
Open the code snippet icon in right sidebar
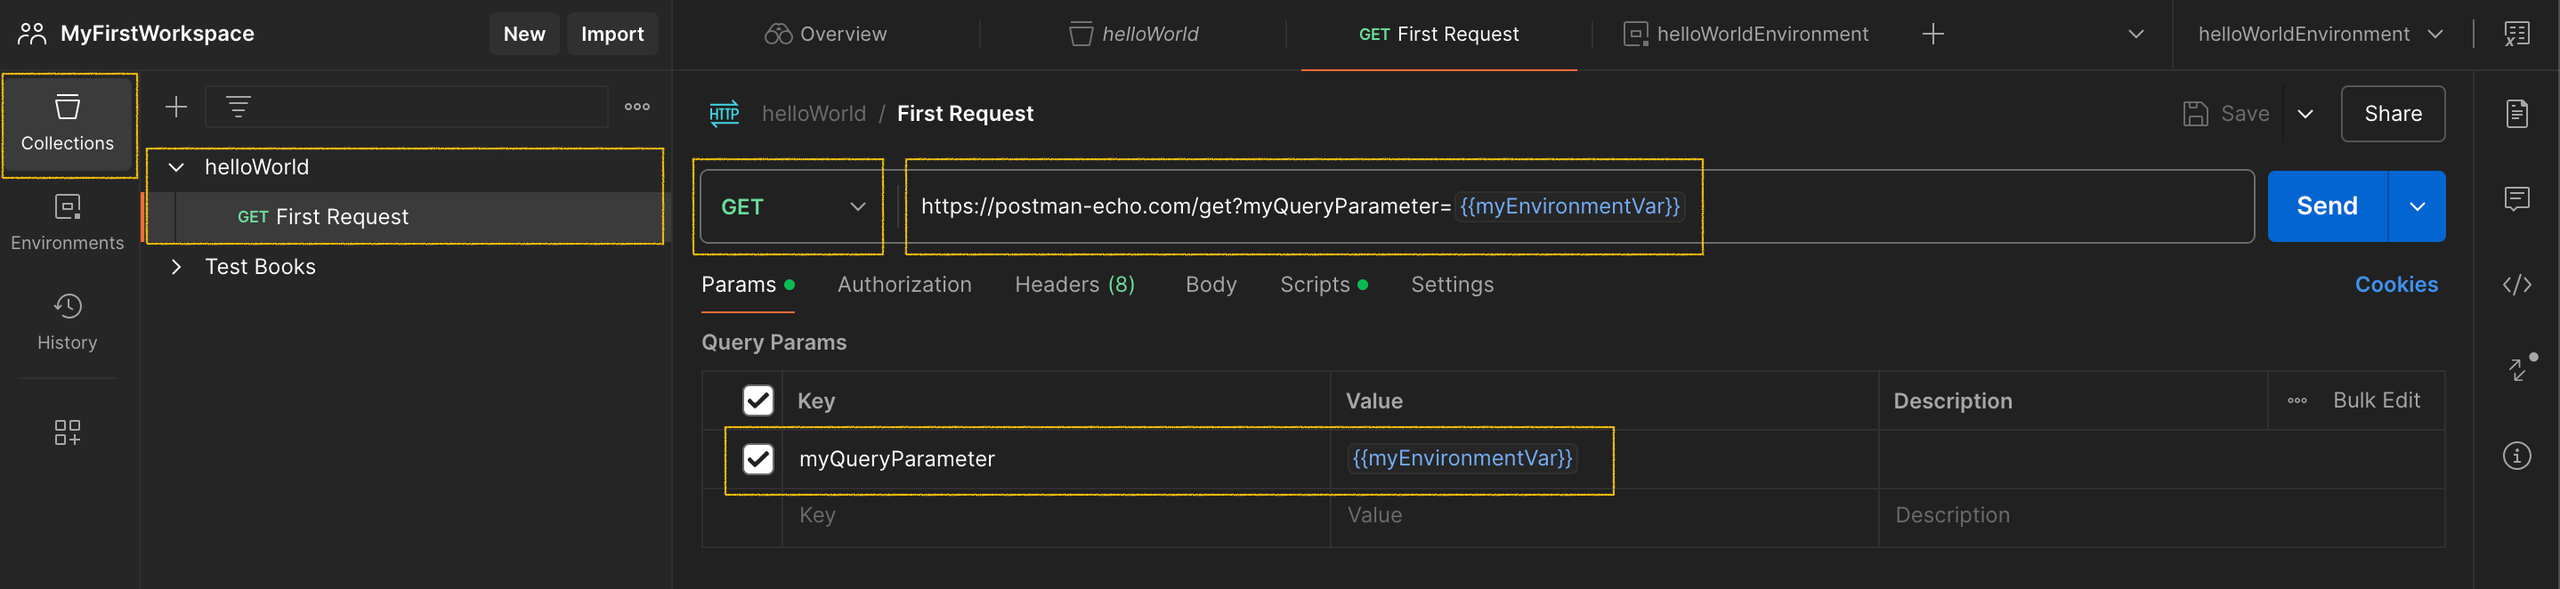(x=2516, y=285)
